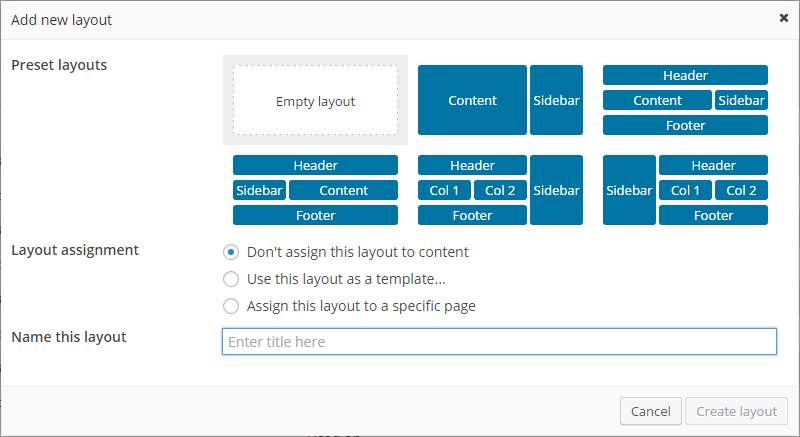Choose the Content and Sidebar preset layout

coord(500,100)
